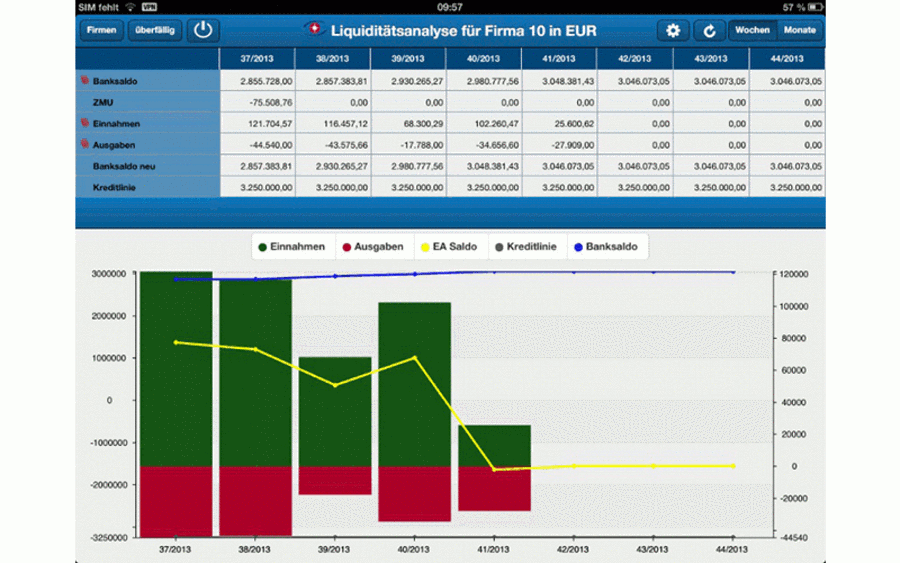The image size is (900, 563).
Task: Select the yellow EA Saldo point at 40/2013
Action: point(414,358)
